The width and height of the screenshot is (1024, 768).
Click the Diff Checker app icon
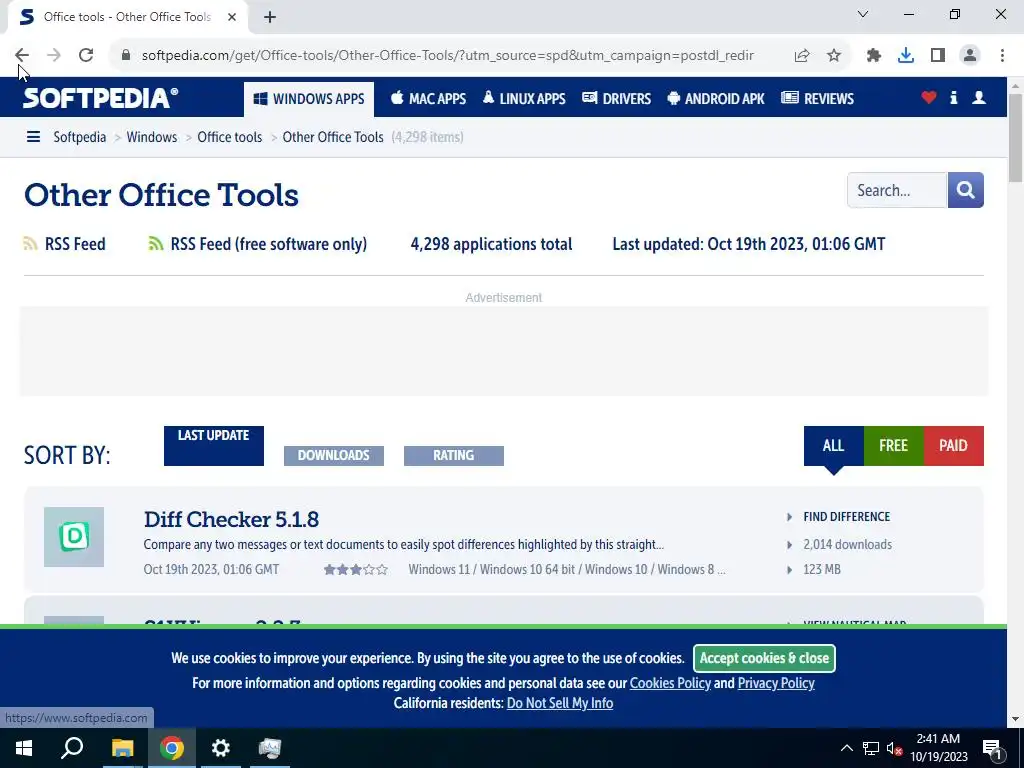[x=74, y=537]
